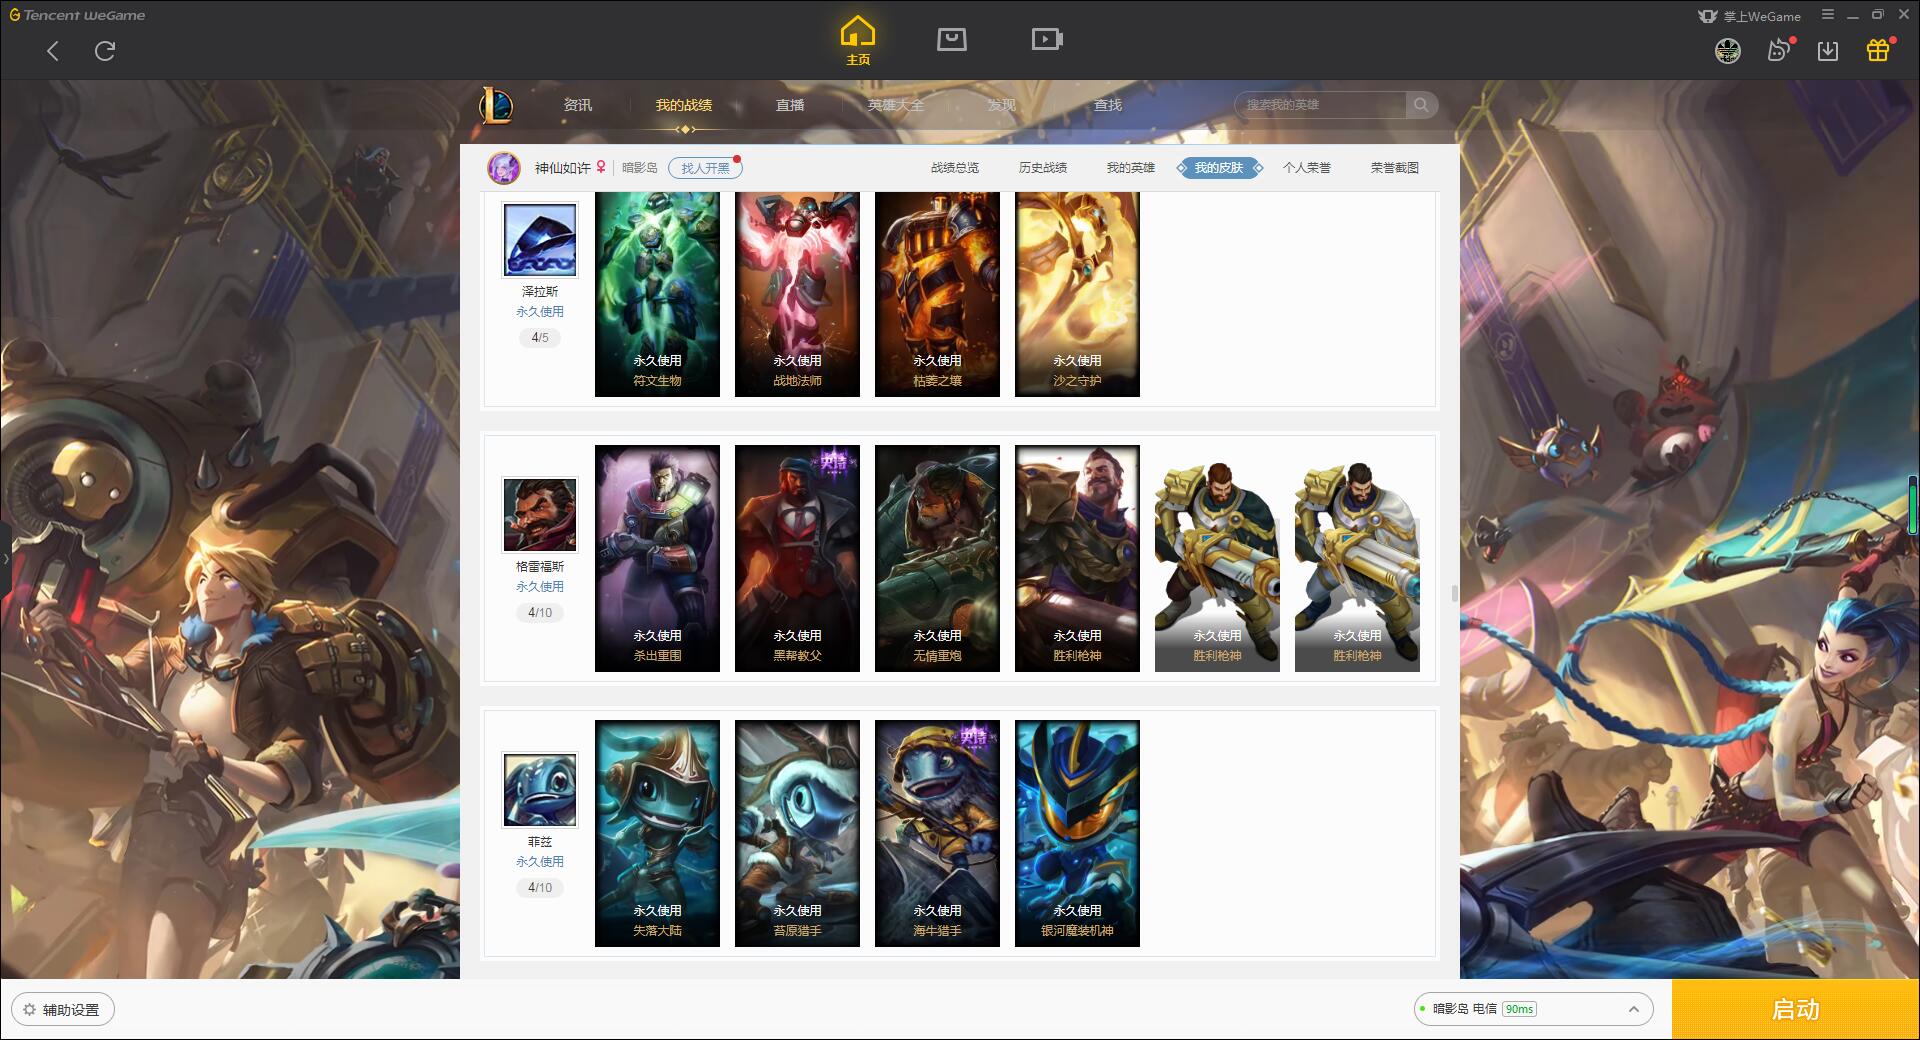Click the 4/5 skin count badge for 泽拉斯

[540, 338]
